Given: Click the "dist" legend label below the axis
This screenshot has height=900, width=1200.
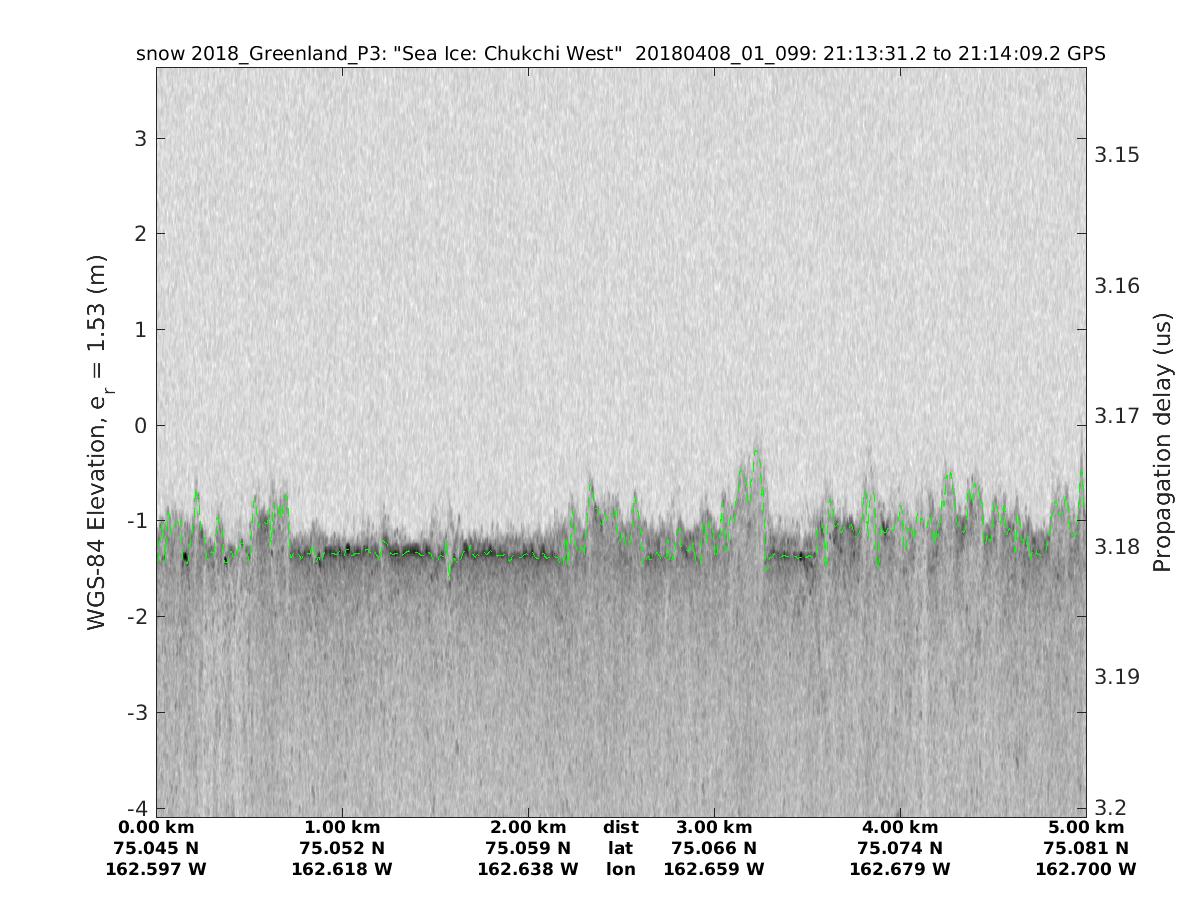Looking at the screenshot, I should tap(620, 827).
